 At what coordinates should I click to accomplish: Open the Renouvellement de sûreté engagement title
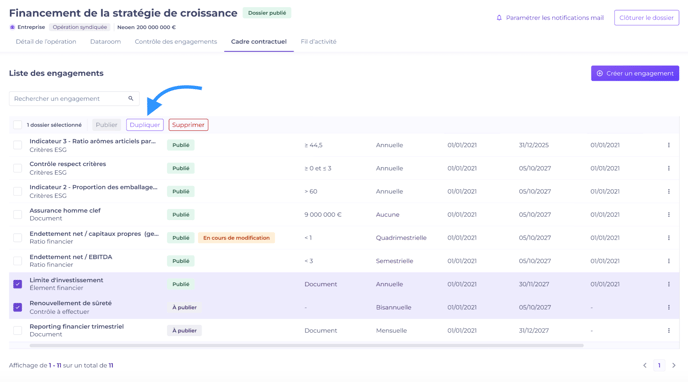pos(71,303)
